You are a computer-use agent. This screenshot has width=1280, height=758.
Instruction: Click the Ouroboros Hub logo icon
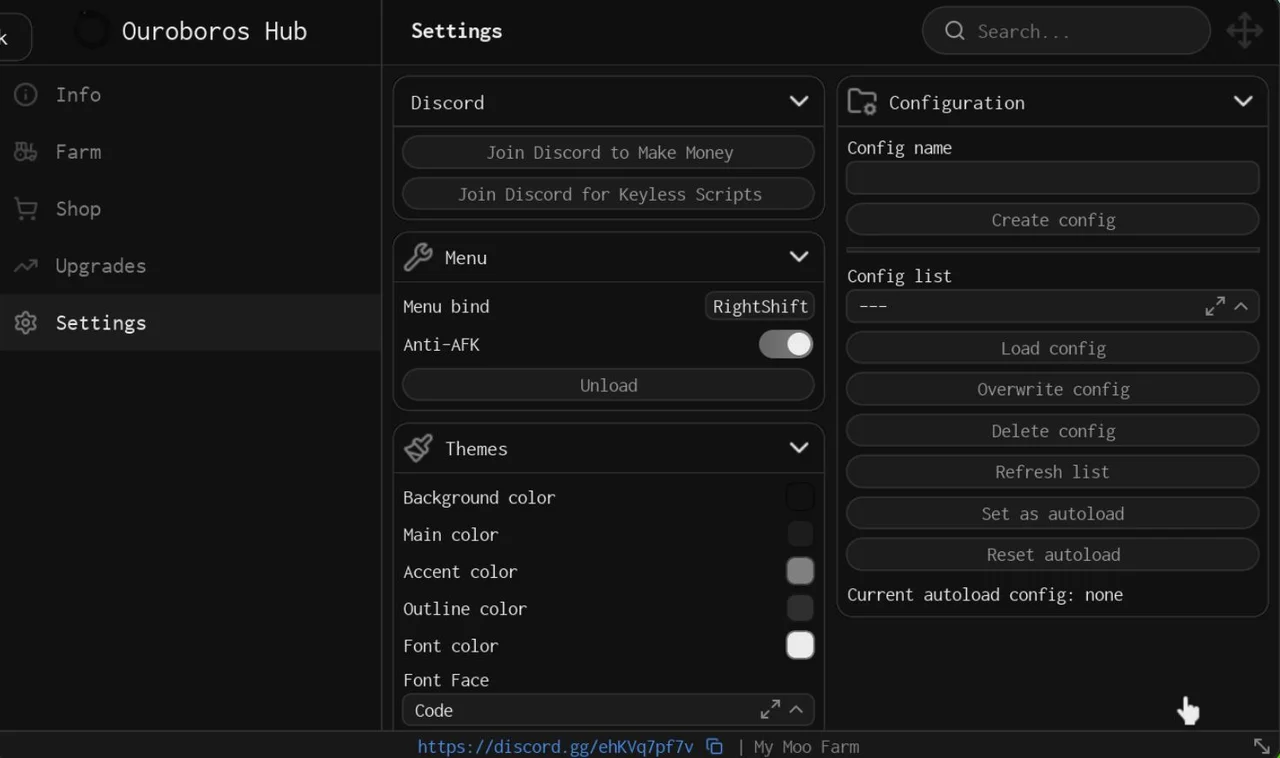pos(93,31)
